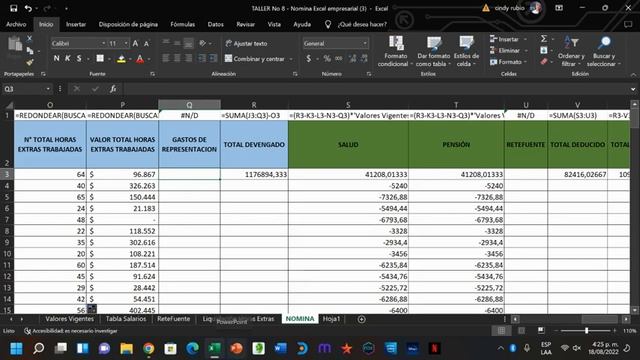The width and height of the screenshot is (640, 360).
Task: Expand the formula bar chevron
Action: [633, 89]
